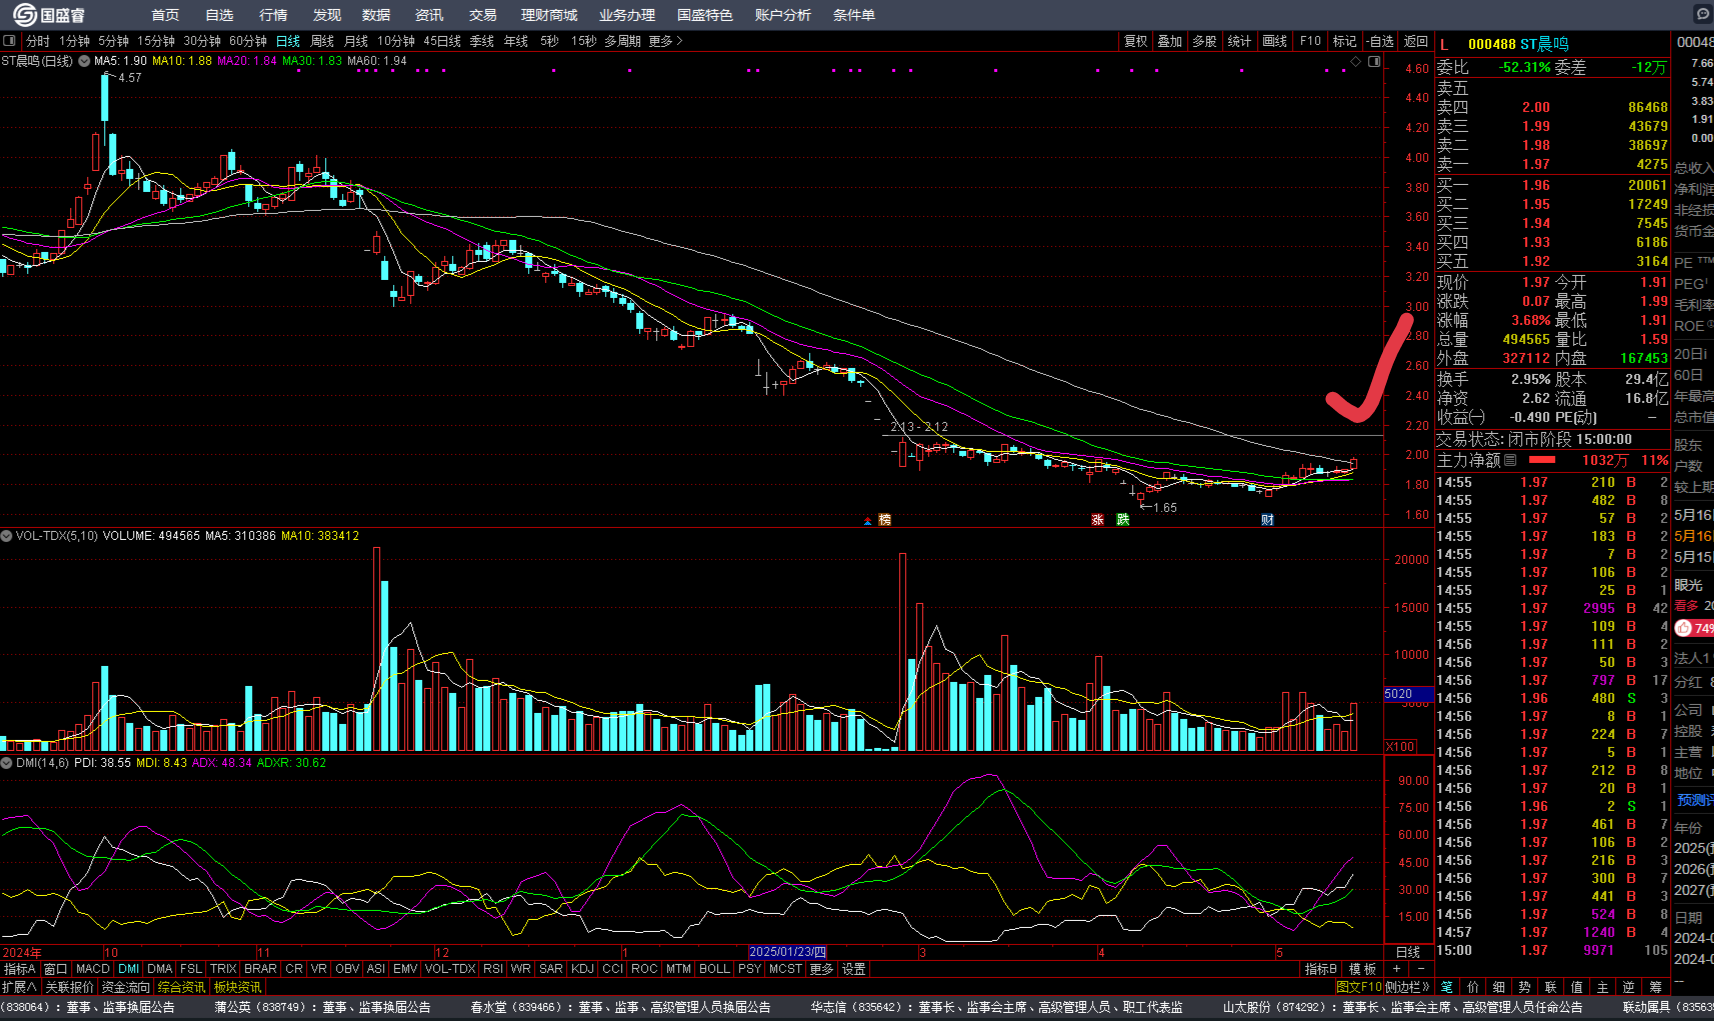
Task: Click the 复权 button
Action: click(1136, 41)
